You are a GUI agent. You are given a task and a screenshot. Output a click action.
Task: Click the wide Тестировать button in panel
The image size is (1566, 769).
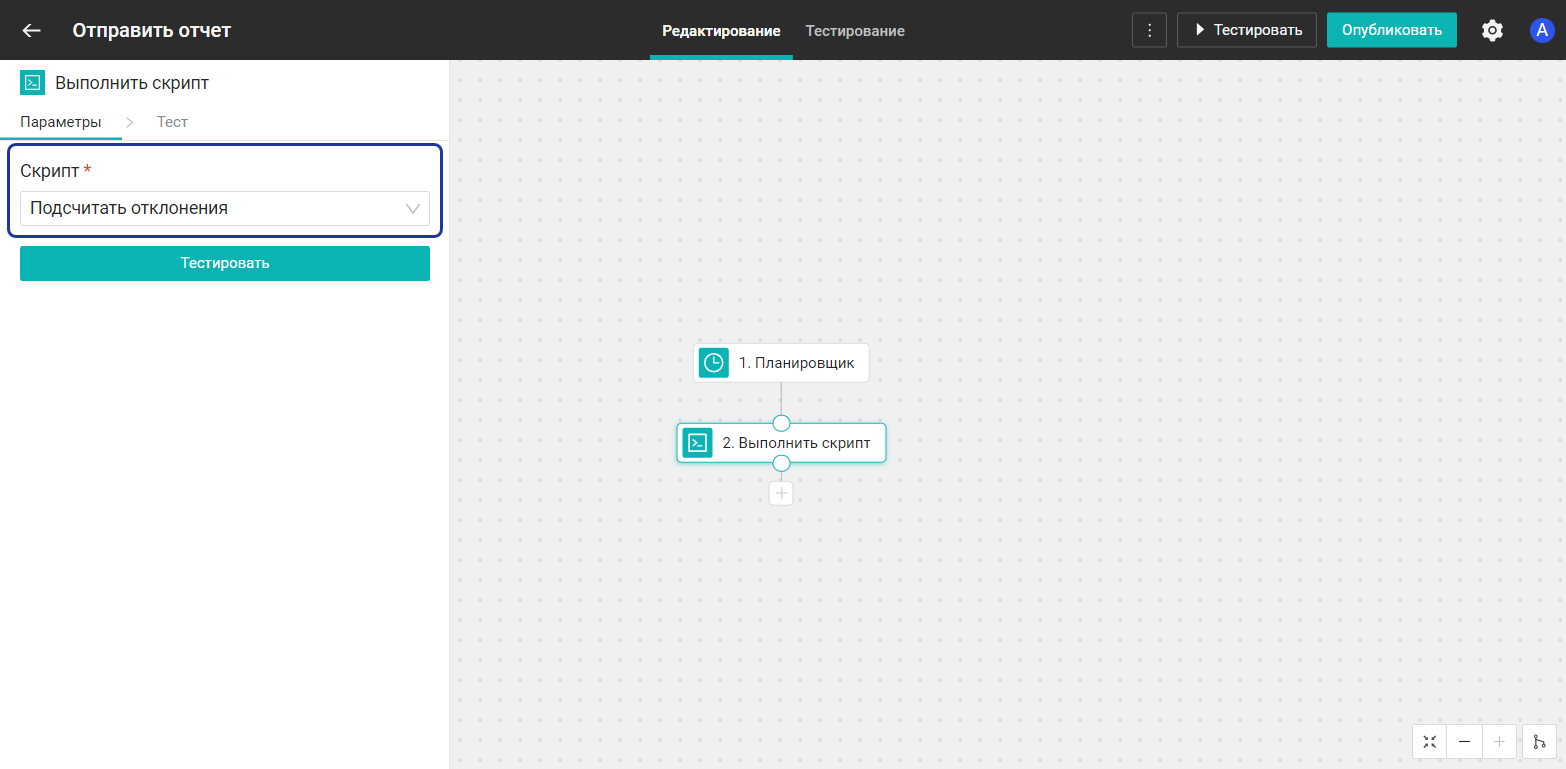click(225, 263)
